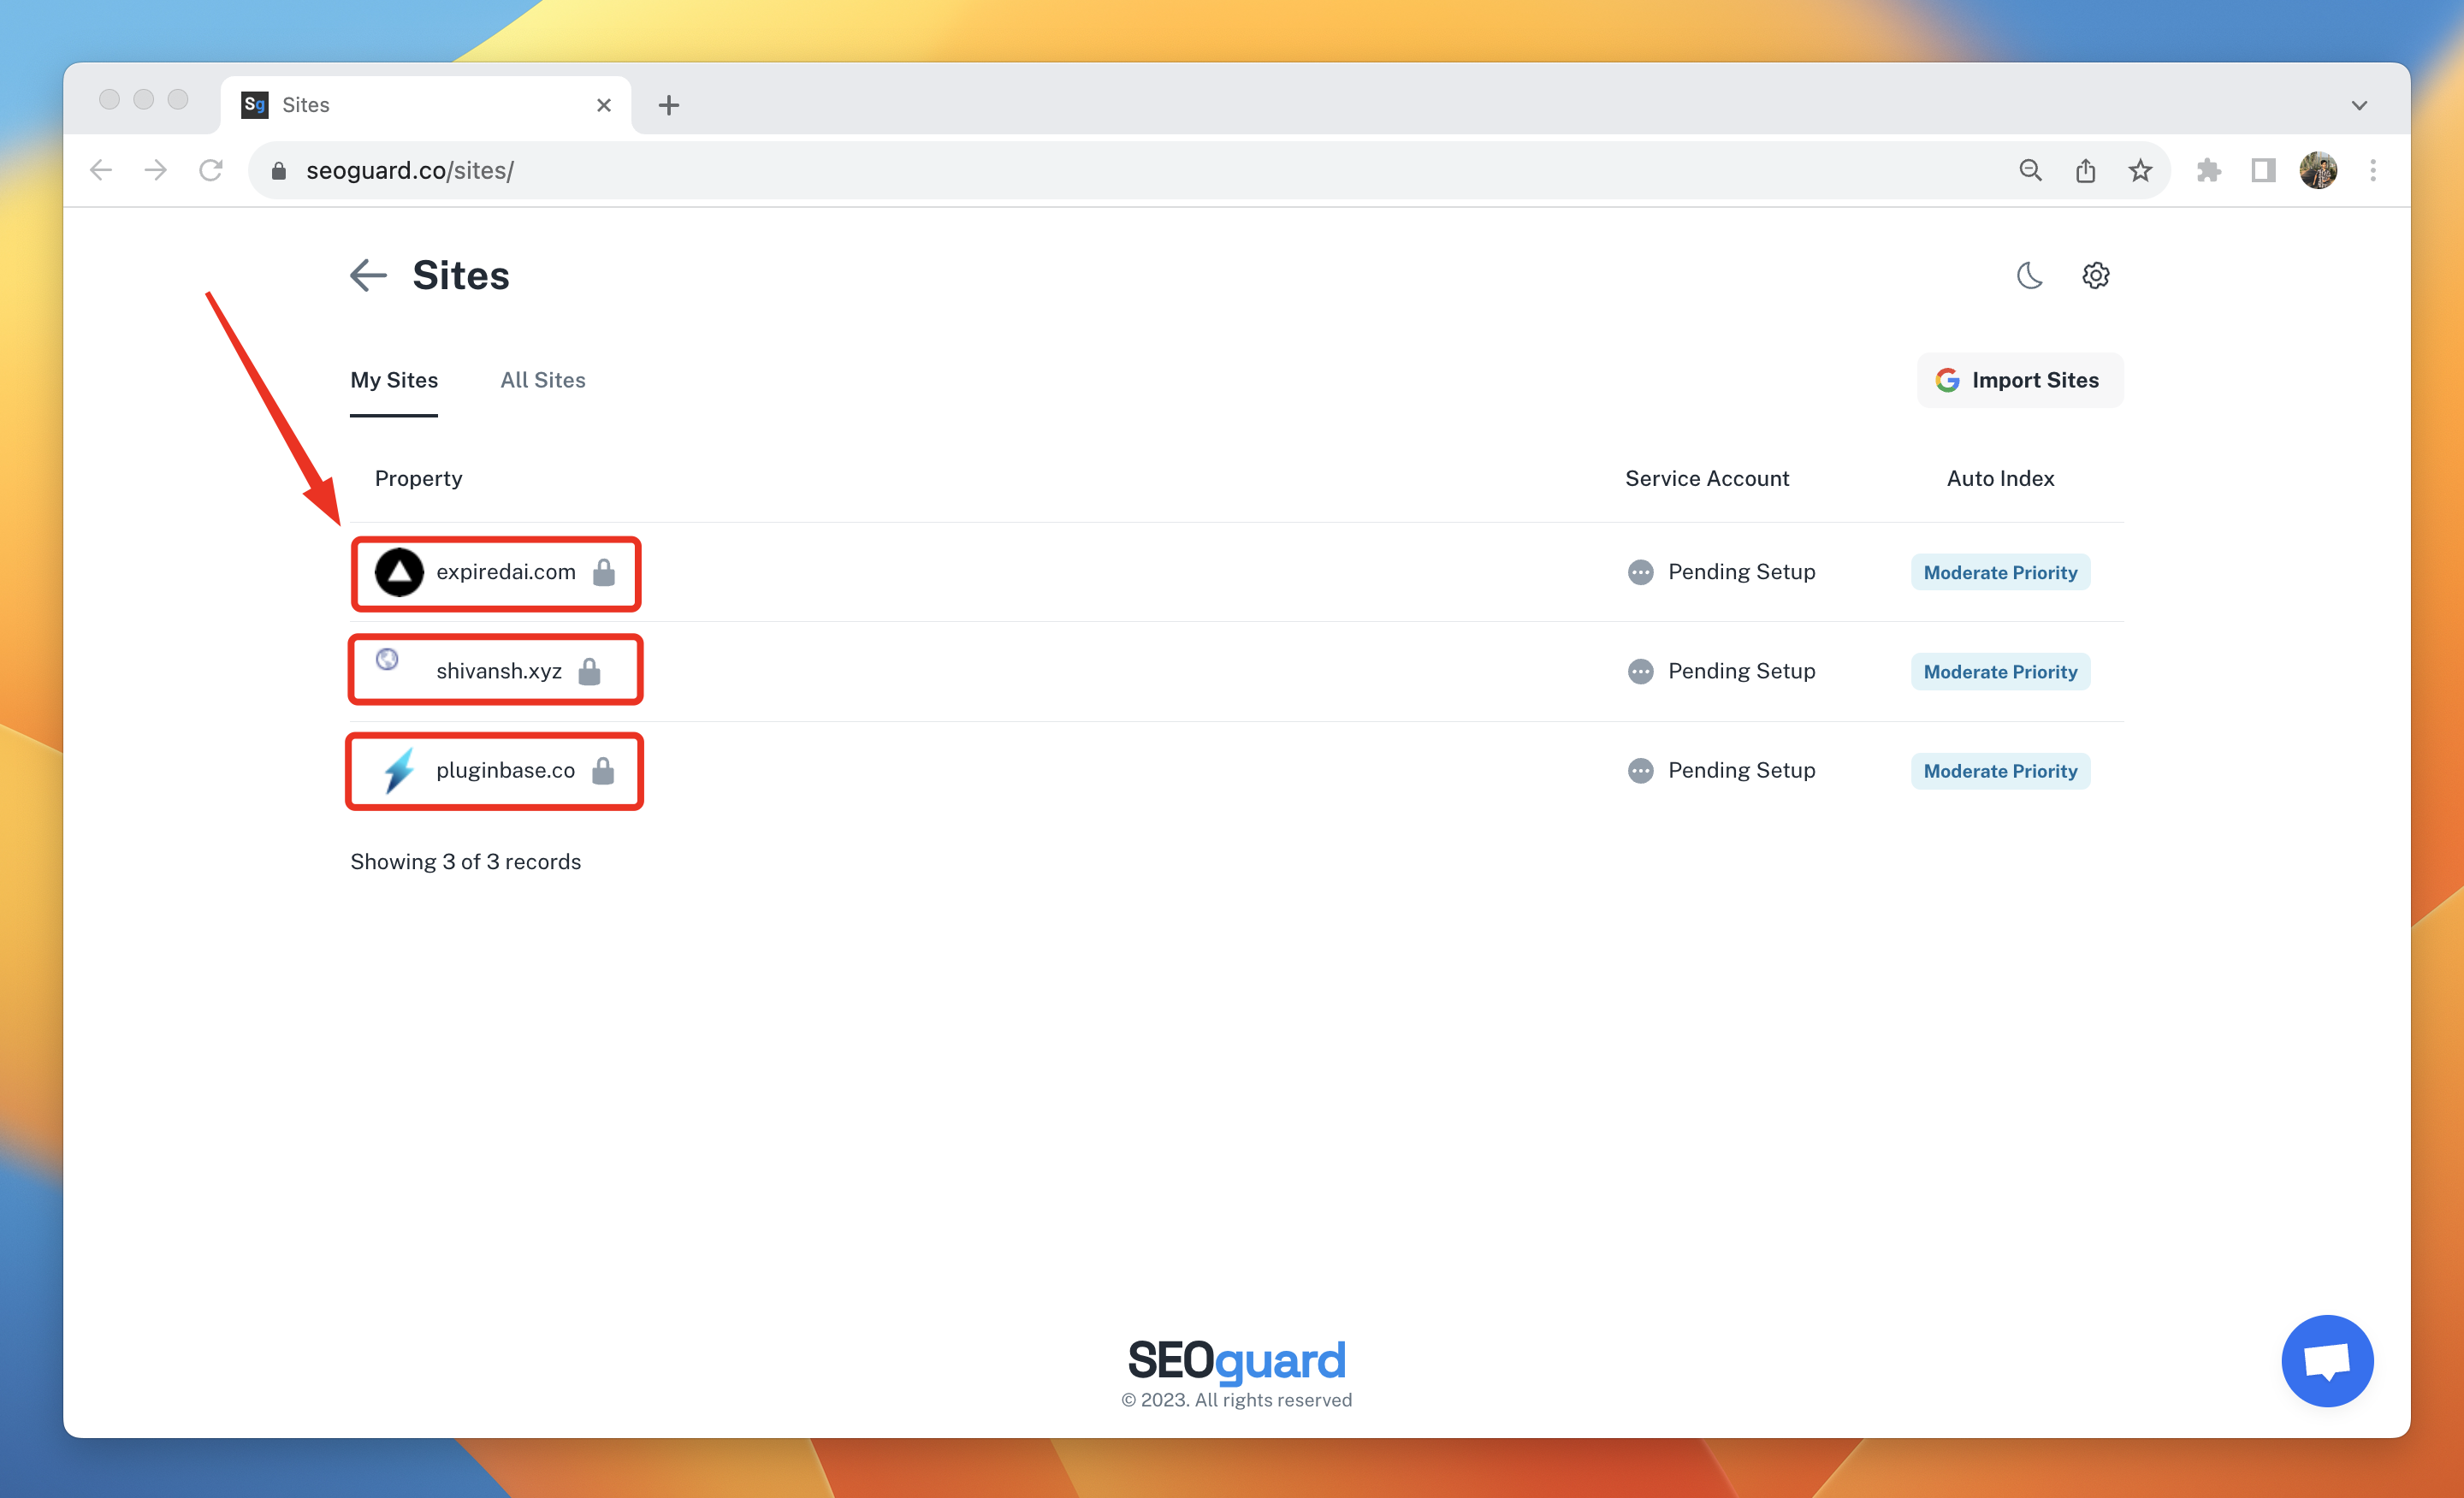Open the browser extensions puzzle icon

[x=2208, y=171]
